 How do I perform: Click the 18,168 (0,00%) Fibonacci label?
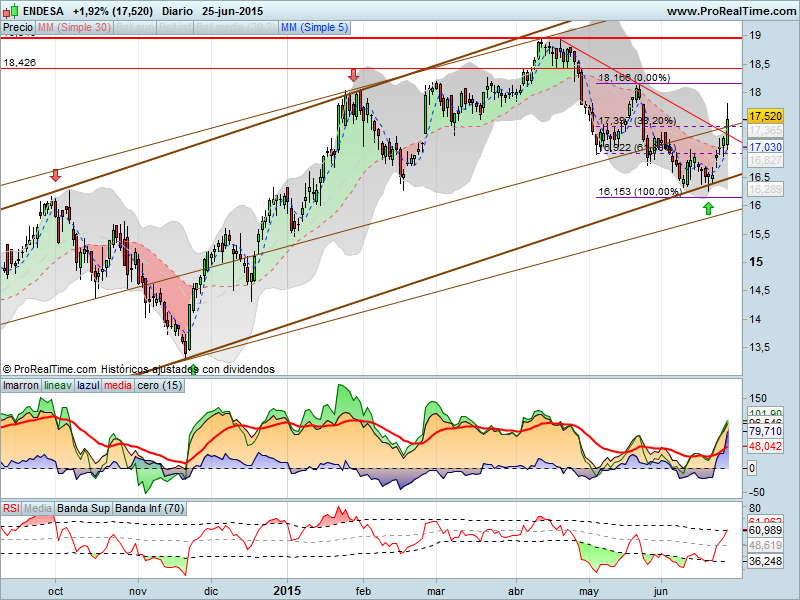[634, 78]
